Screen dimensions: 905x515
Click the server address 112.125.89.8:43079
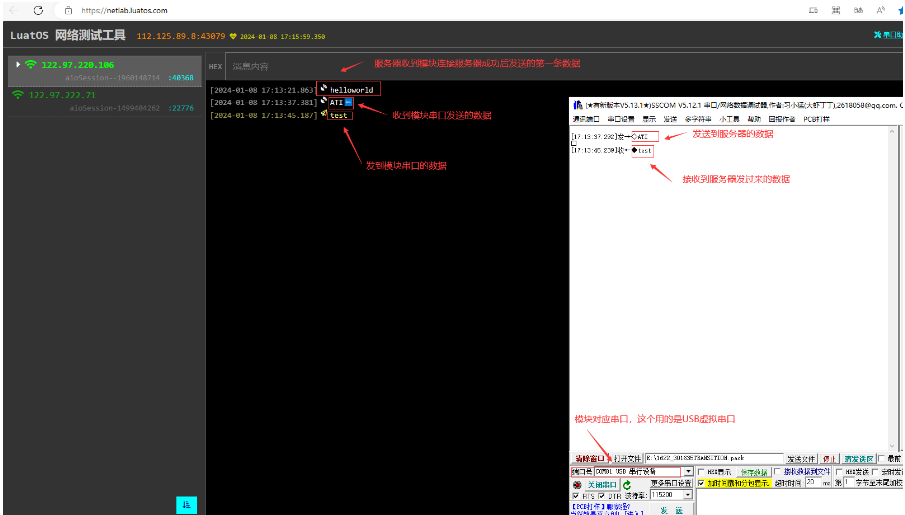[x=181, y=36]
